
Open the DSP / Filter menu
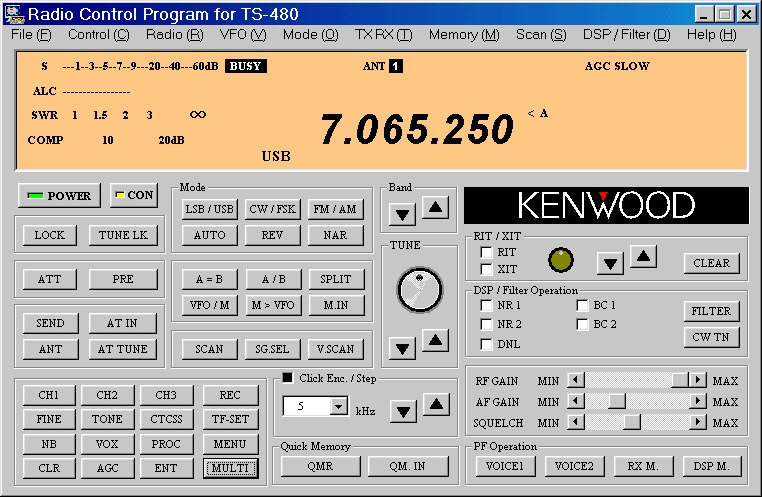coord(626,34)
